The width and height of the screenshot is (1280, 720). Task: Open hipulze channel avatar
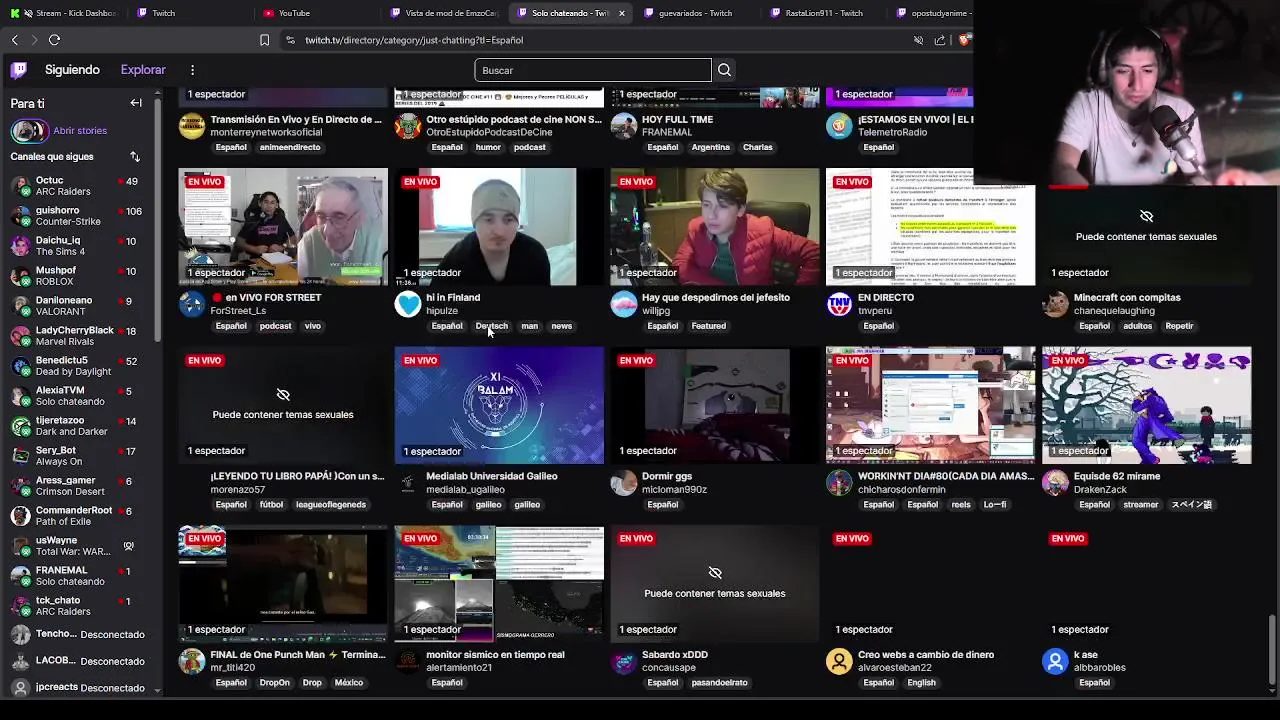(x=408, y=304)
